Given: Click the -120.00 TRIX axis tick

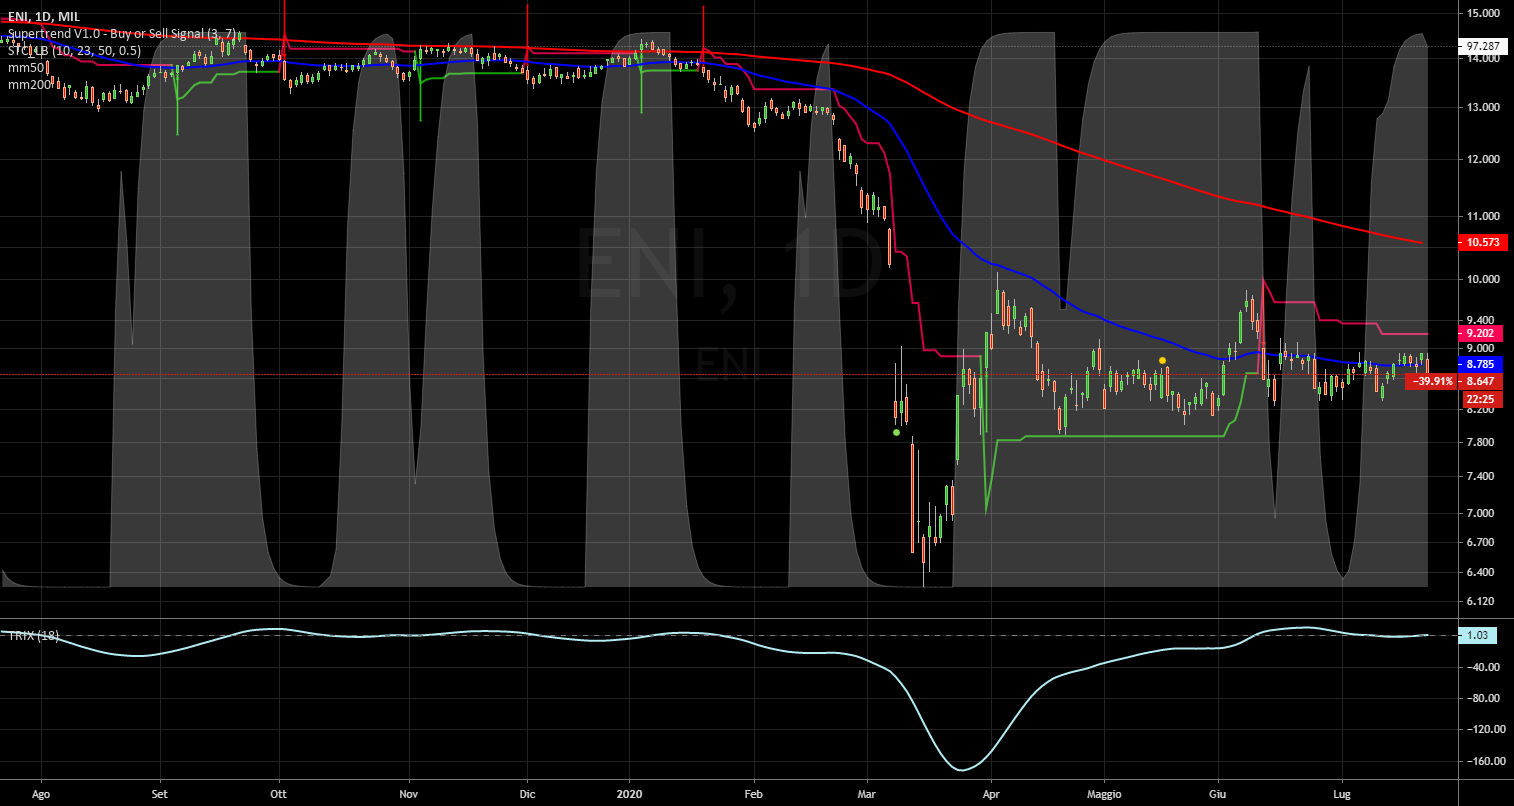Looking at the screenshot, I should tap(1484, 730).
